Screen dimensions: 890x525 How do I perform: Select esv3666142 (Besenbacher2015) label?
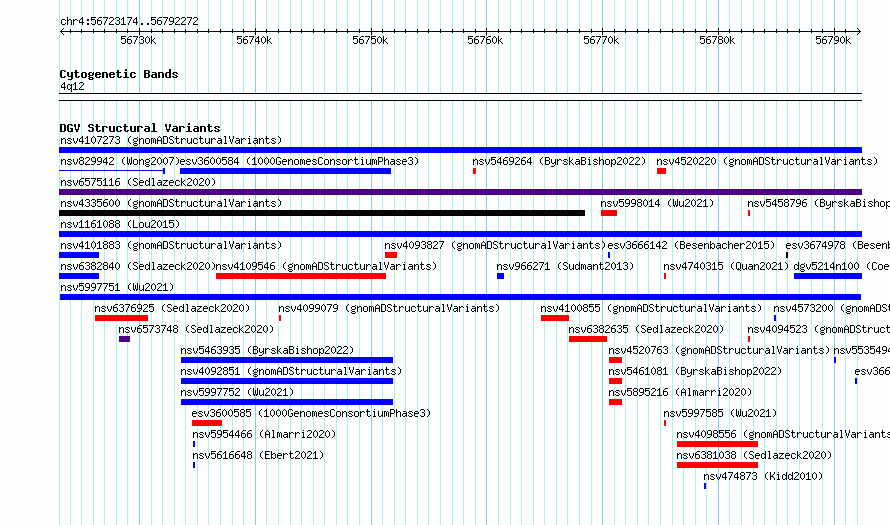click(x=691, y=245)
